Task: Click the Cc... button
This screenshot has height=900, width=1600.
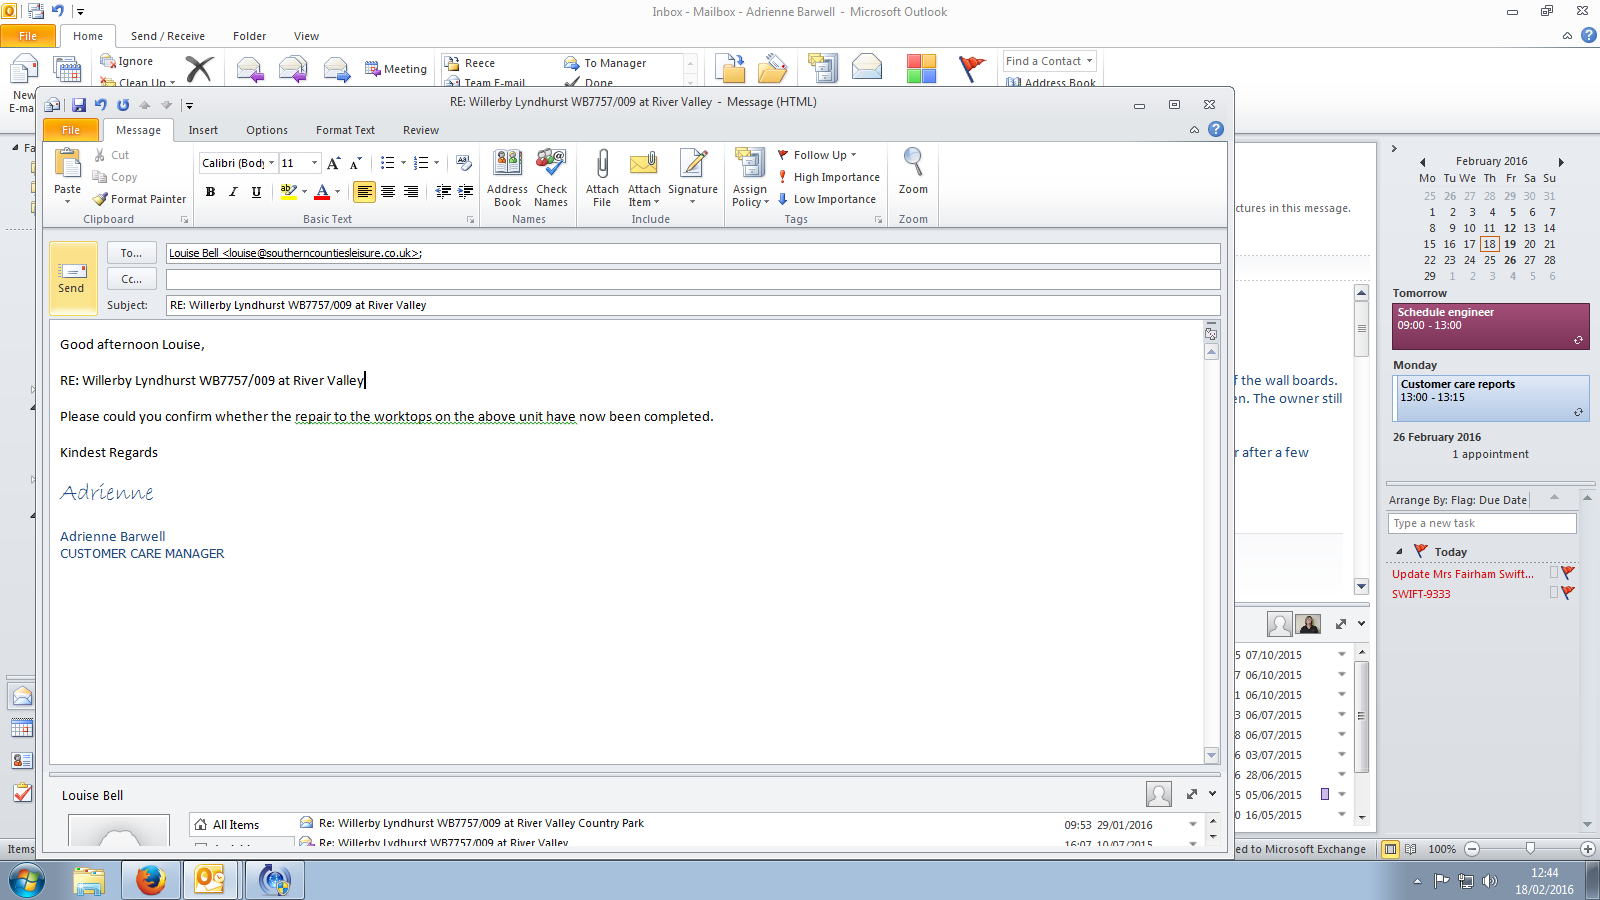Action: pyautogui.click(x=132, y=279)
